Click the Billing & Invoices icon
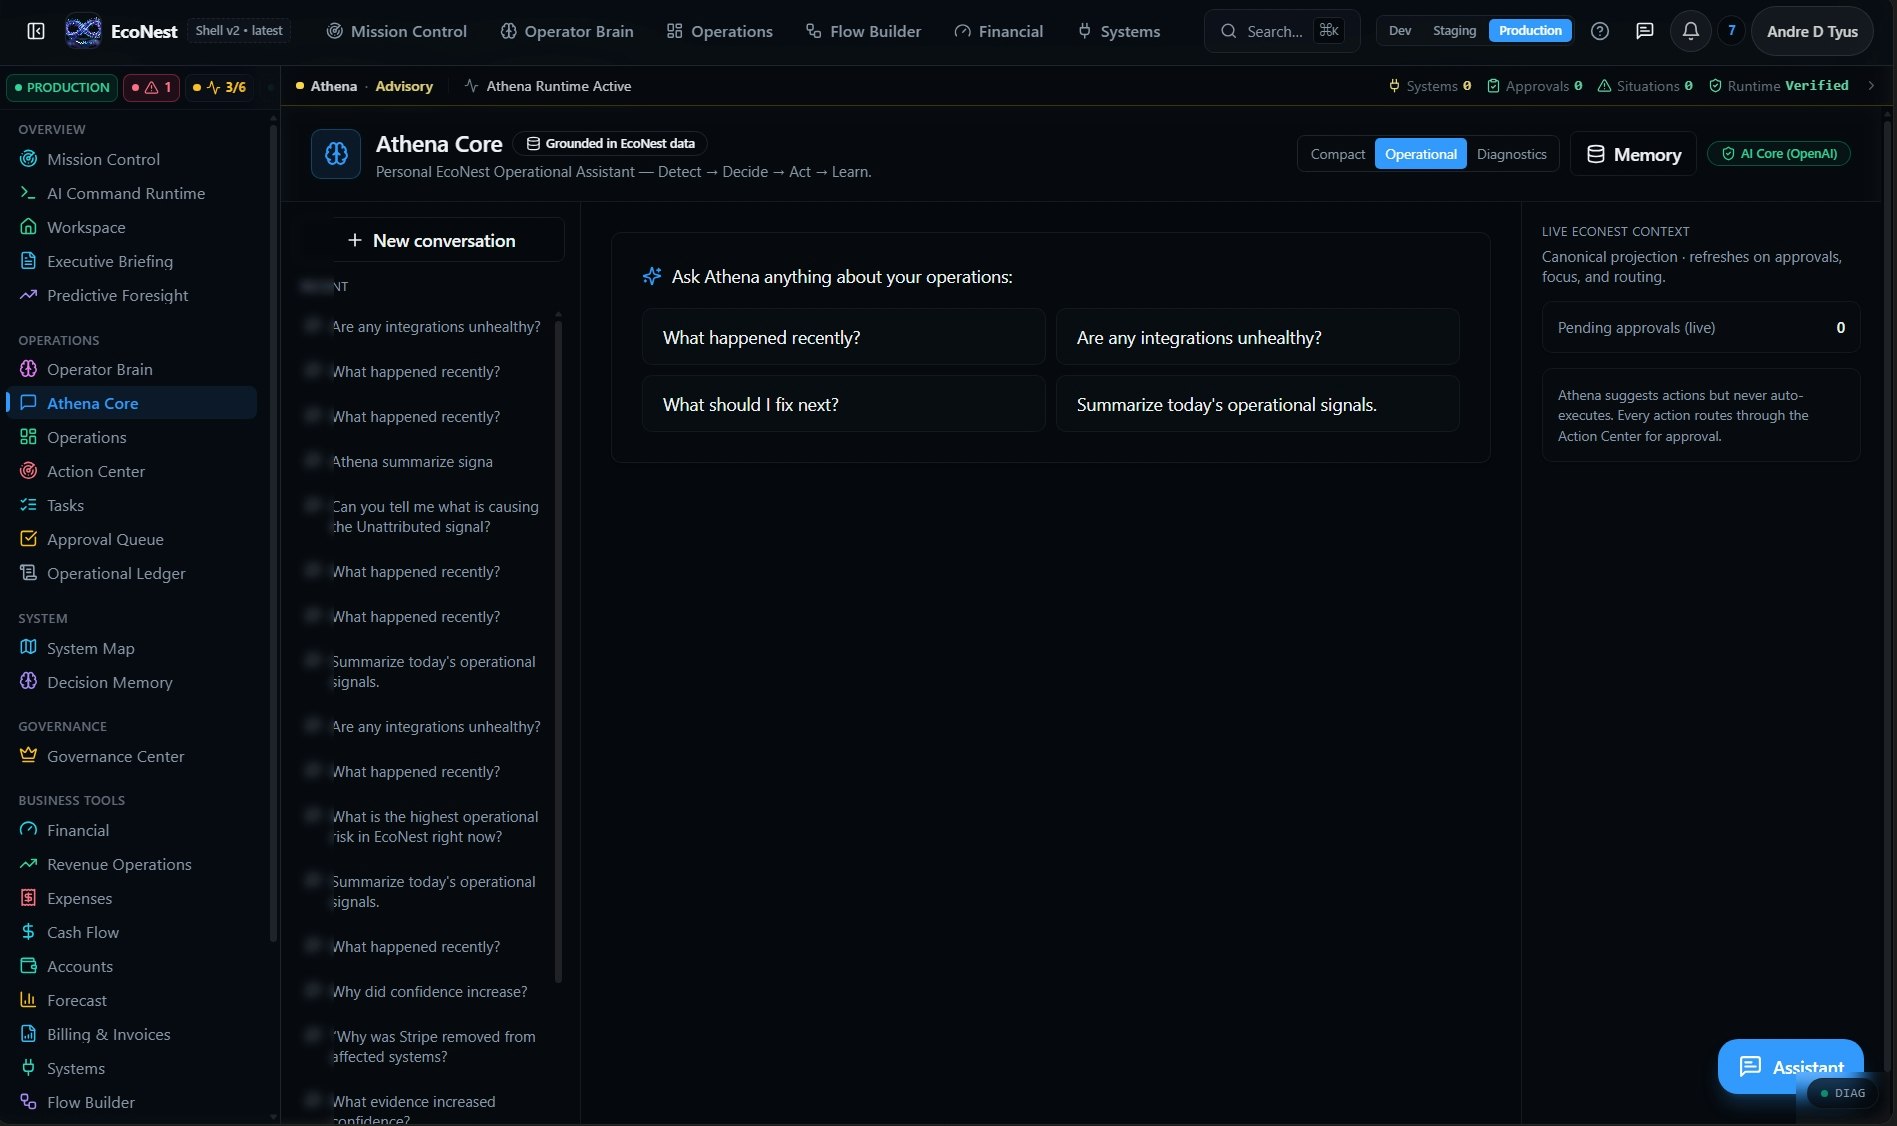Image resolution: width=1897 pixels, height=1126 pixels. [28, 1034]
